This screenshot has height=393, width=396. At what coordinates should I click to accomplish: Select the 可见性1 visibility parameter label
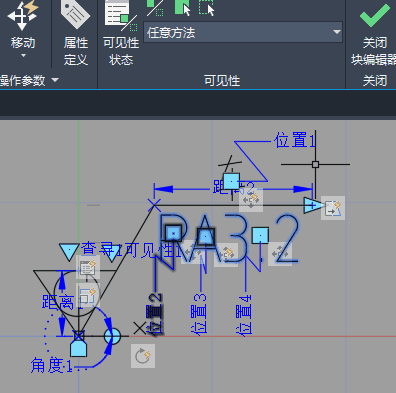(154, 250)
